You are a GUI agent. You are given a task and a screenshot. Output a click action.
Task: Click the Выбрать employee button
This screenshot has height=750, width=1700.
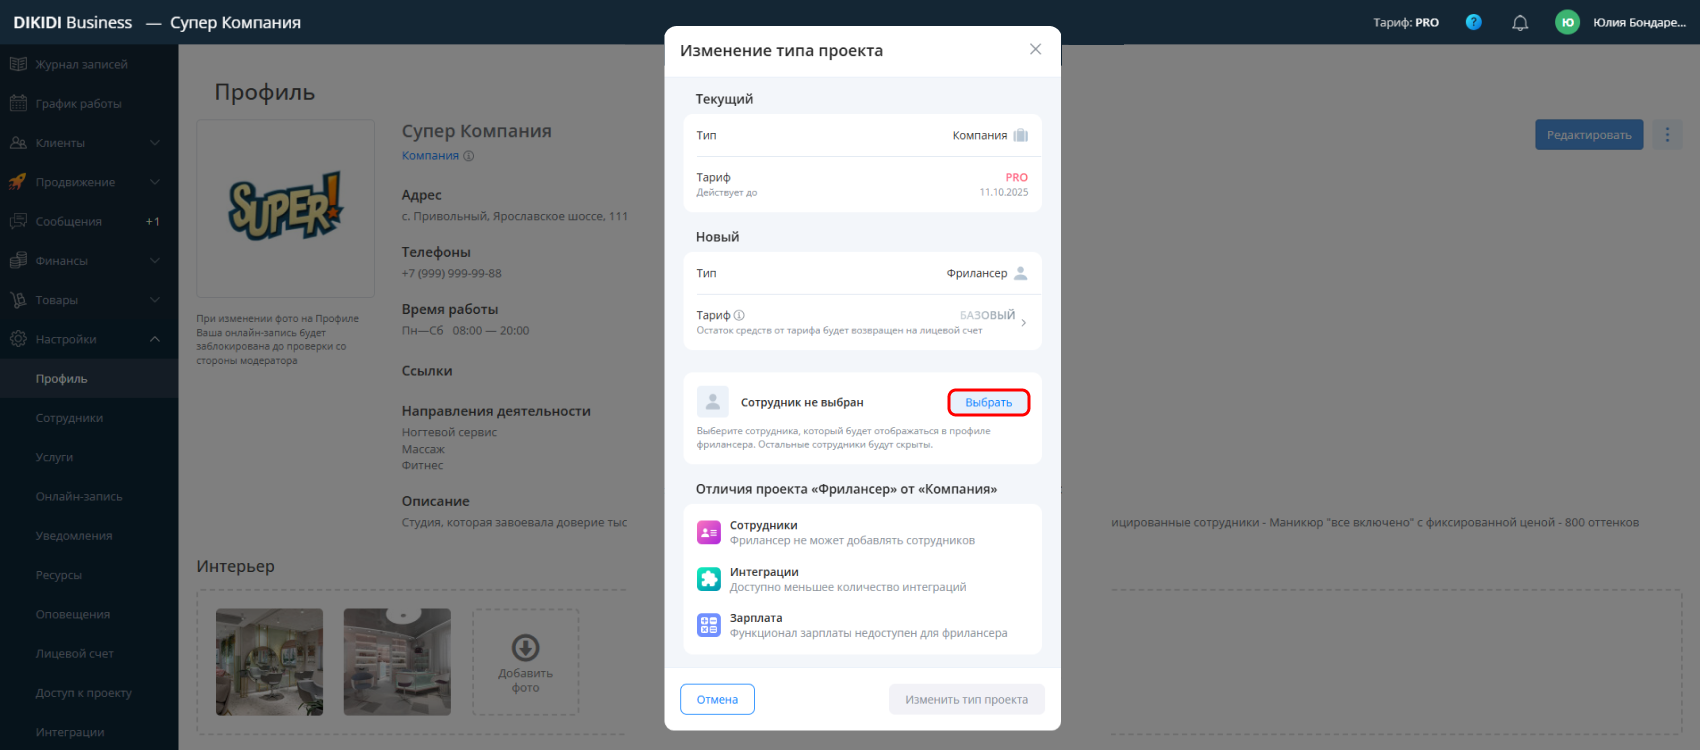[989, 402]
